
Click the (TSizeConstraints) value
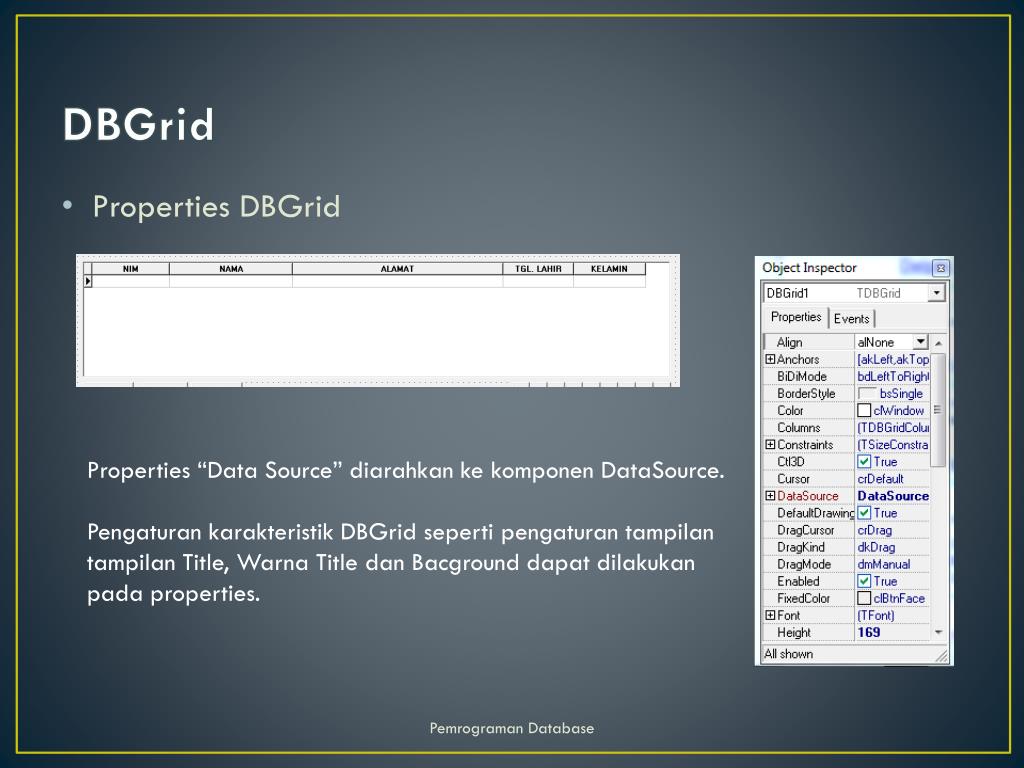tap(893, 445)
